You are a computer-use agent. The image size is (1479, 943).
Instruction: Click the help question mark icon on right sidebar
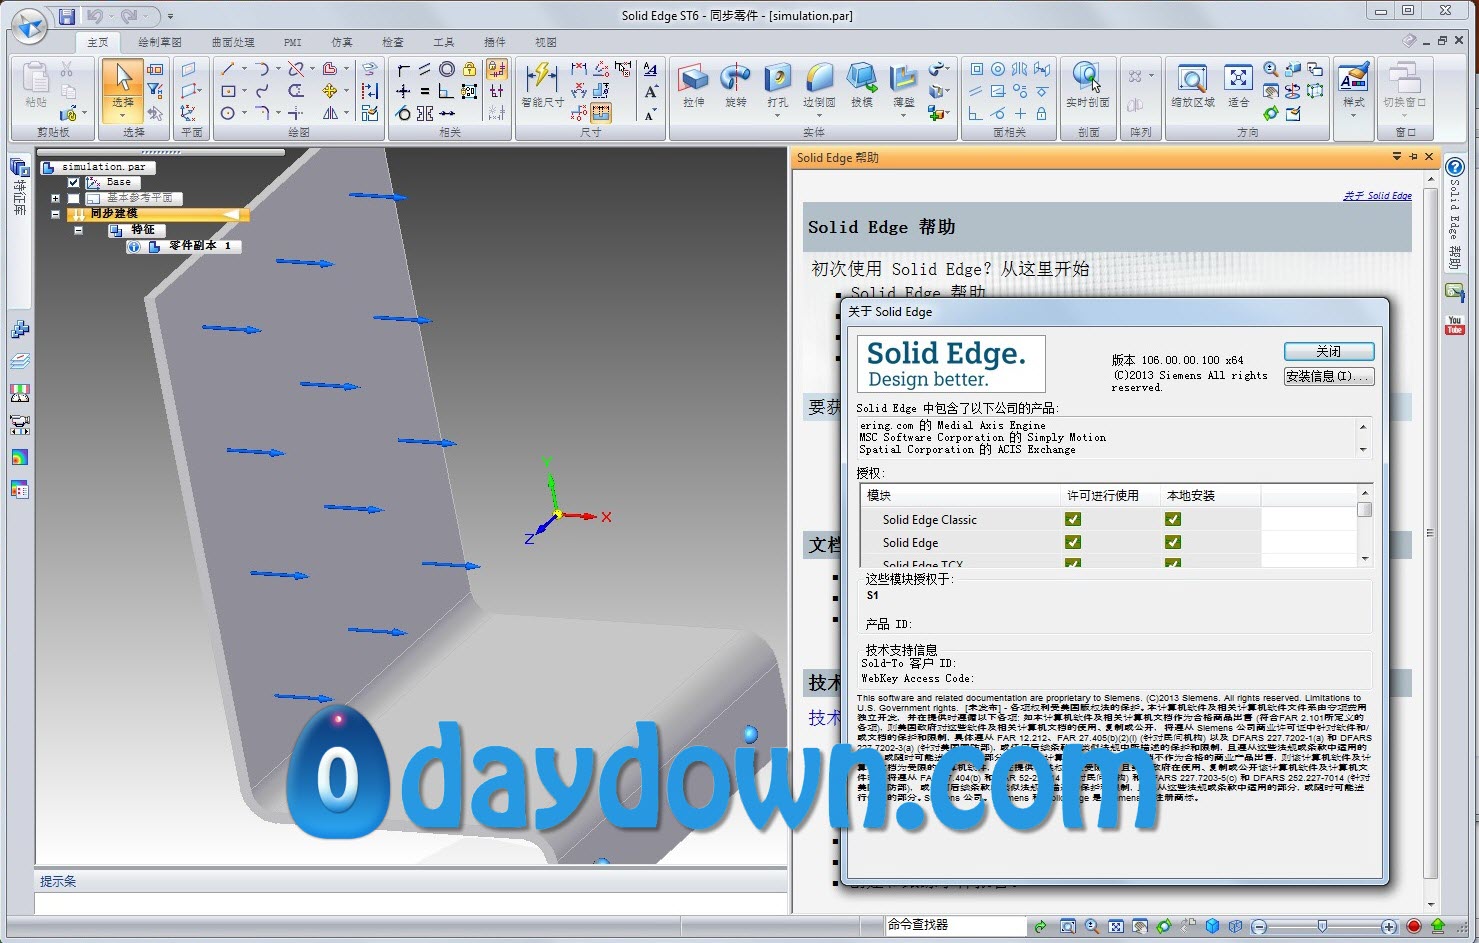coord(1455,167)
